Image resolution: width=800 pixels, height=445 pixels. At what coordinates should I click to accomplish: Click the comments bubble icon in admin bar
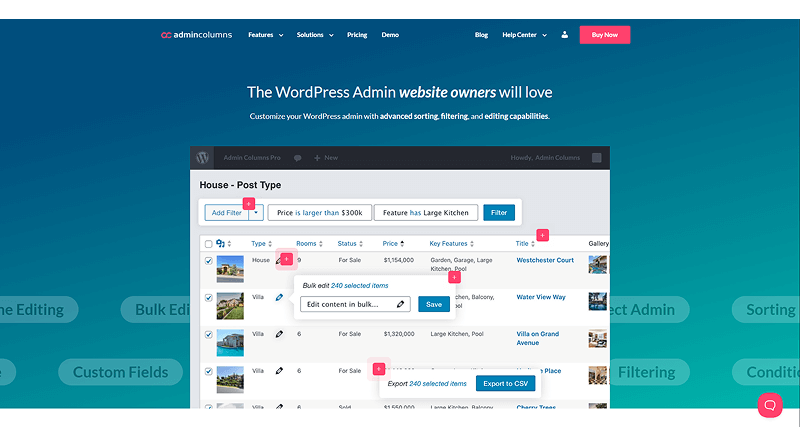coord(297,158)
